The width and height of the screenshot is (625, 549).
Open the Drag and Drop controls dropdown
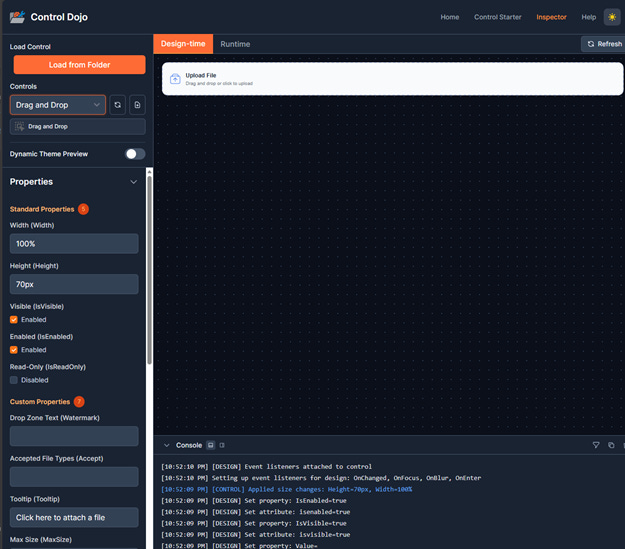pyautogui.click(x=58, y=105)
